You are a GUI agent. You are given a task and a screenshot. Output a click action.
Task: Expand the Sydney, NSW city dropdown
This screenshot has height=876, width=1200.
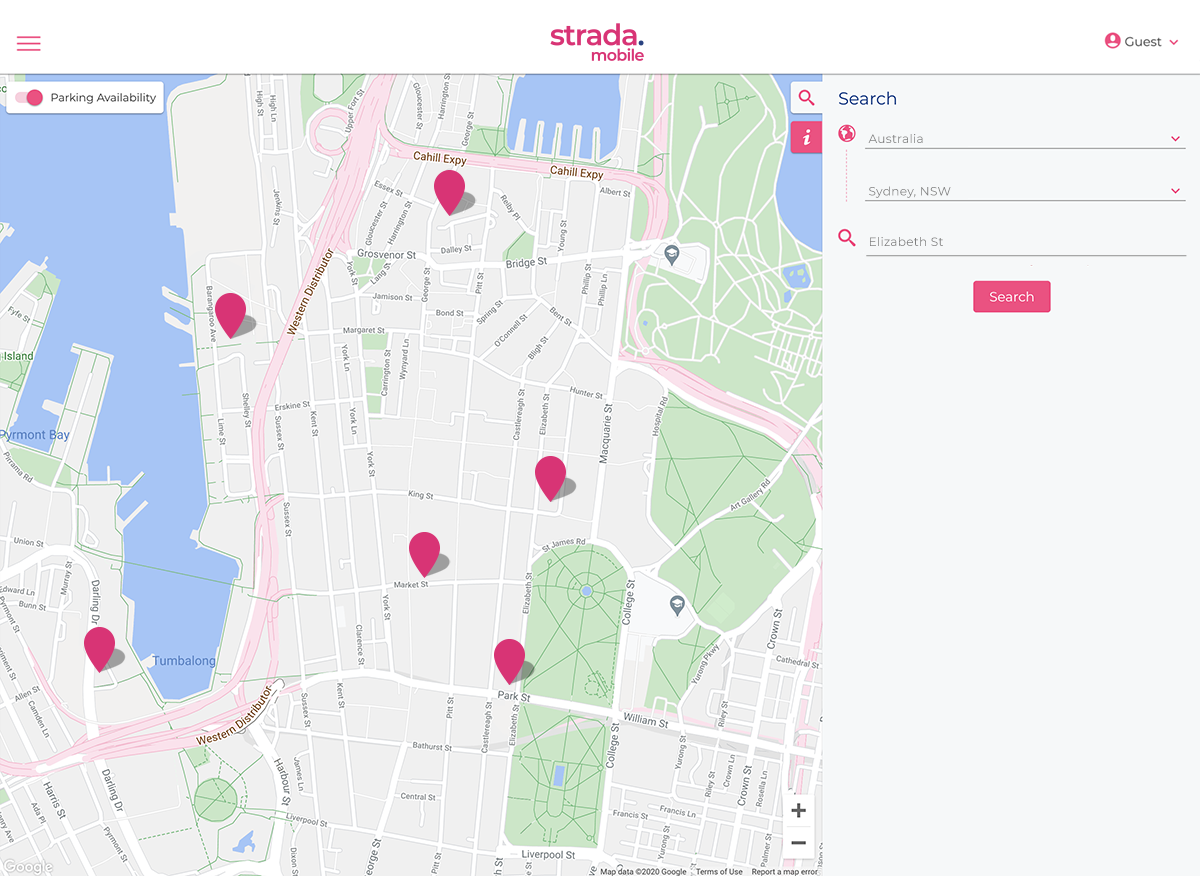click(1025, 191)
